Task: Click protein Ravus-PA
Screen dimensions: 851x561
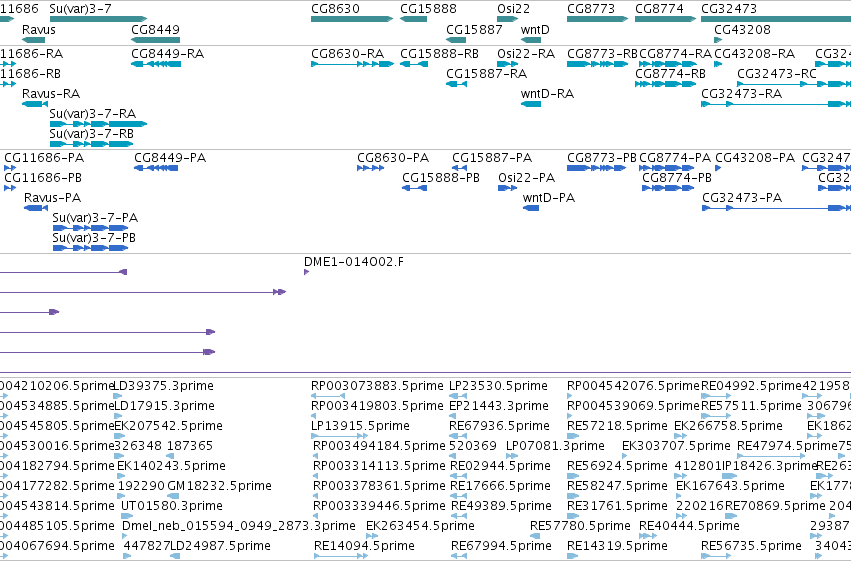Action: (x=53, y=198)
